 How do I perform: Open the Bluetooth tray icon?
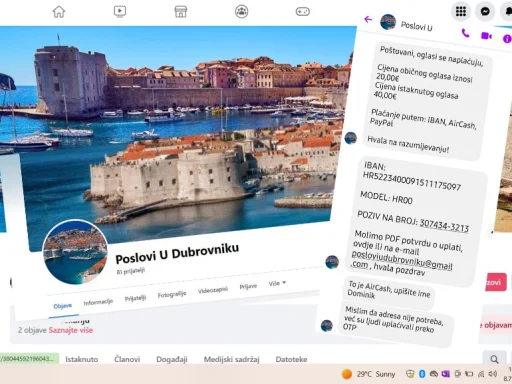[422, 374]
